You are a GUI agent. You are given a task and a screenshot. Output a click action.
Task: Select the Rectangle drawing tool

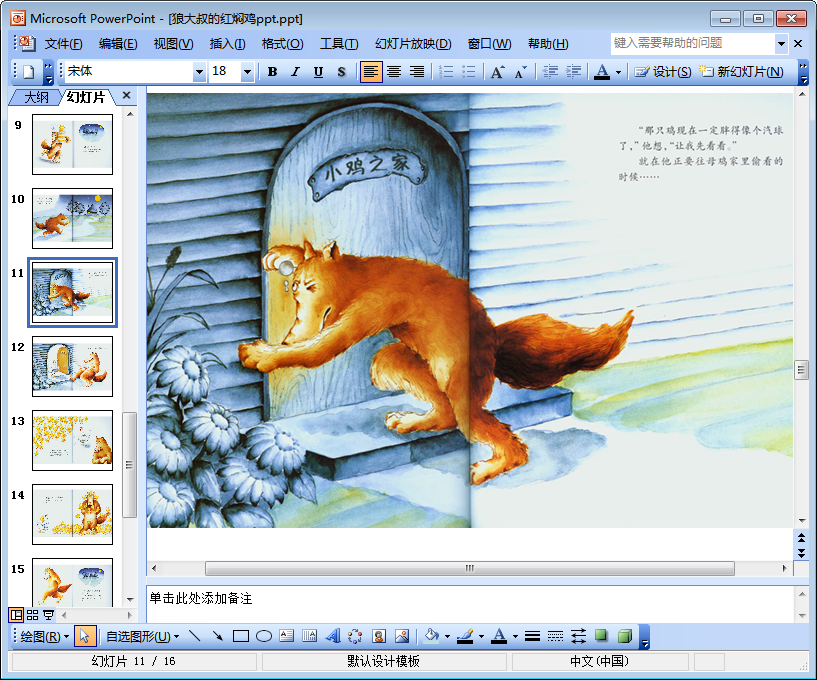[x=241, y=636]
